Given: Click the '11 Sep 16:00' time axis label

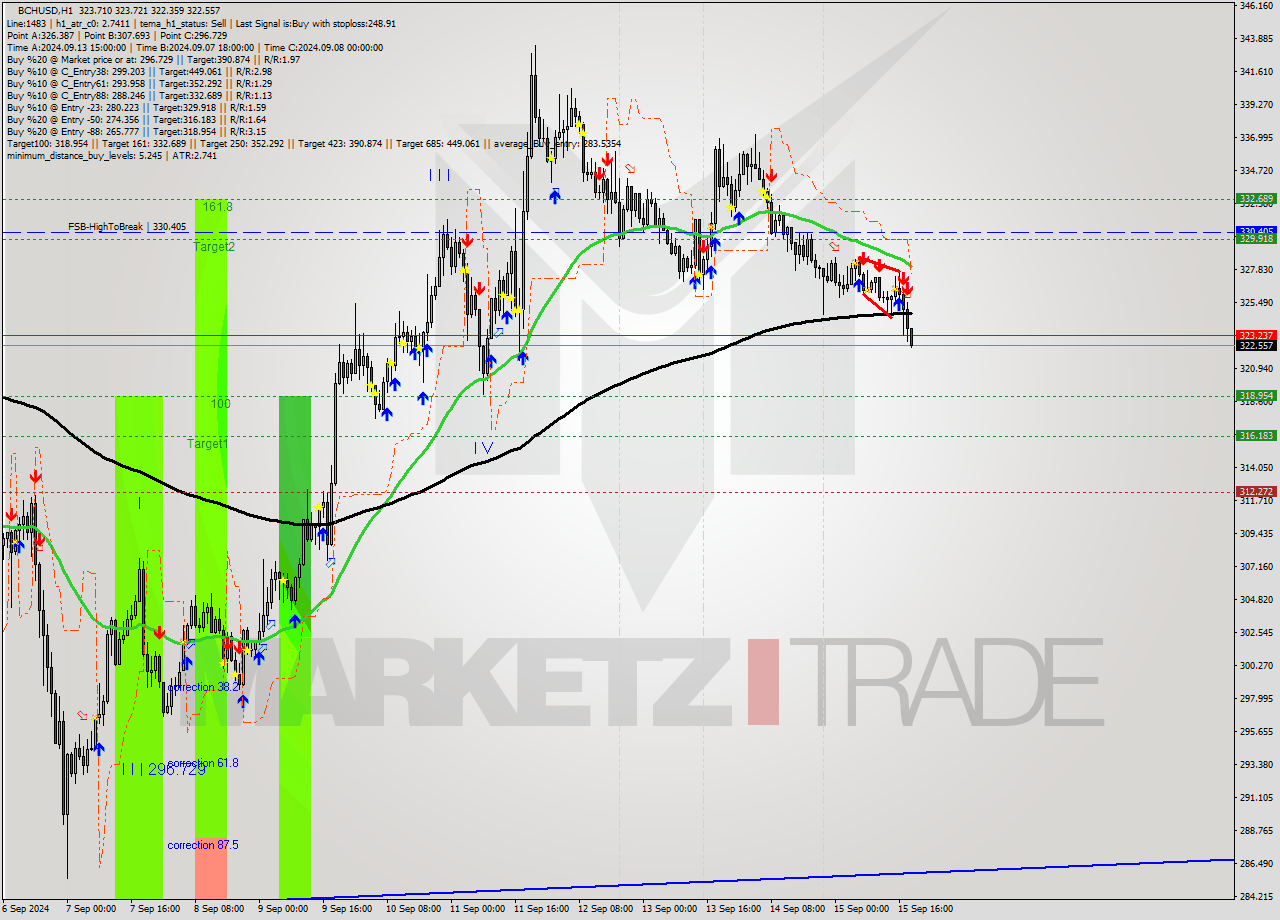Looking at the screenshot, I should (539, 909).
